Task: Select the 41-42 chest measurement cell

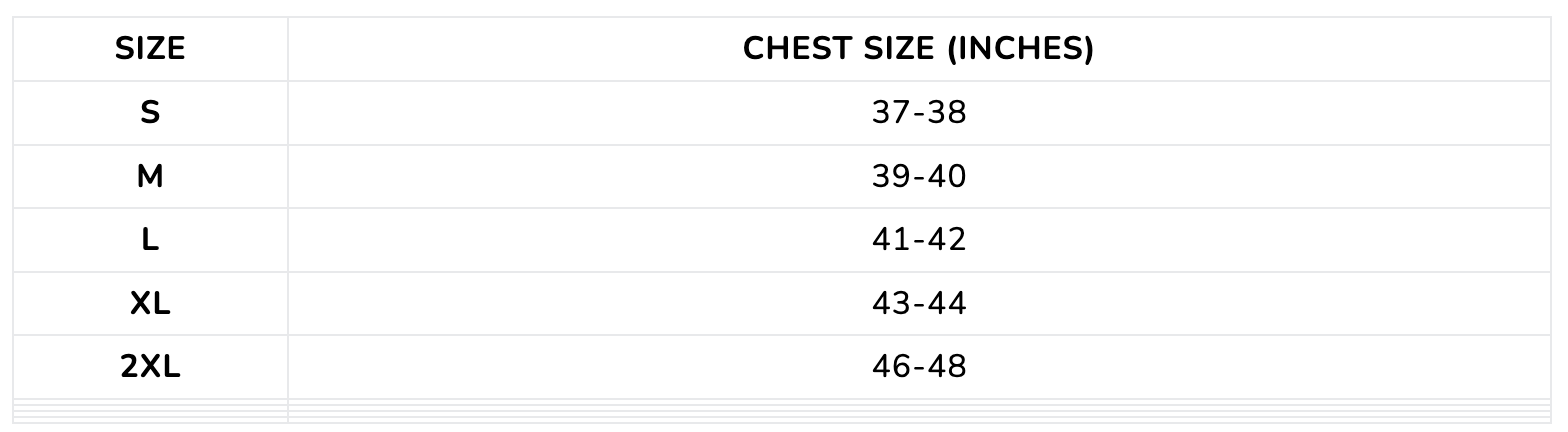Action: tap(918, 240)
